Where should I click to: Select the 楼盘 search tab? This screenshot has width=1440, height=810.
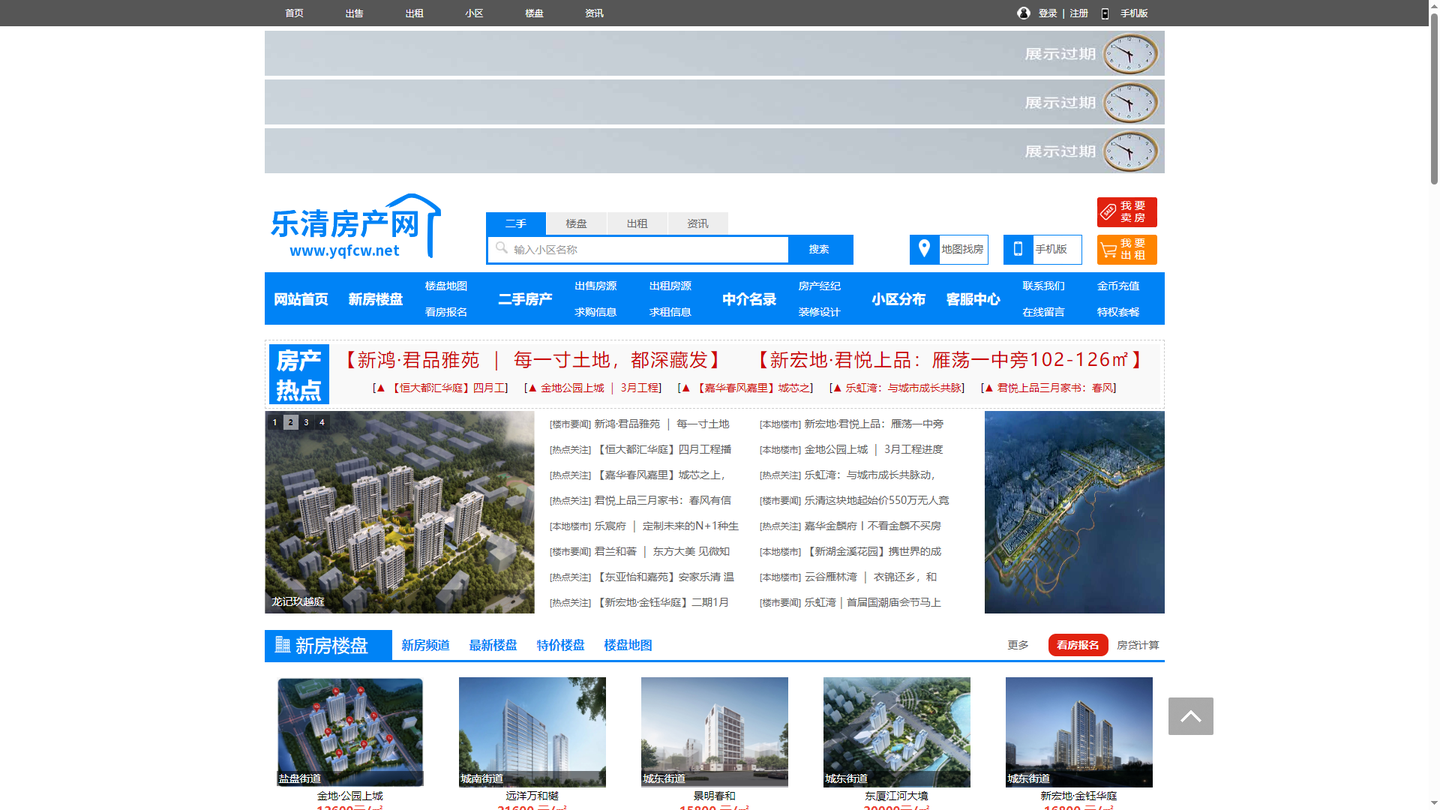click(576, 223)
